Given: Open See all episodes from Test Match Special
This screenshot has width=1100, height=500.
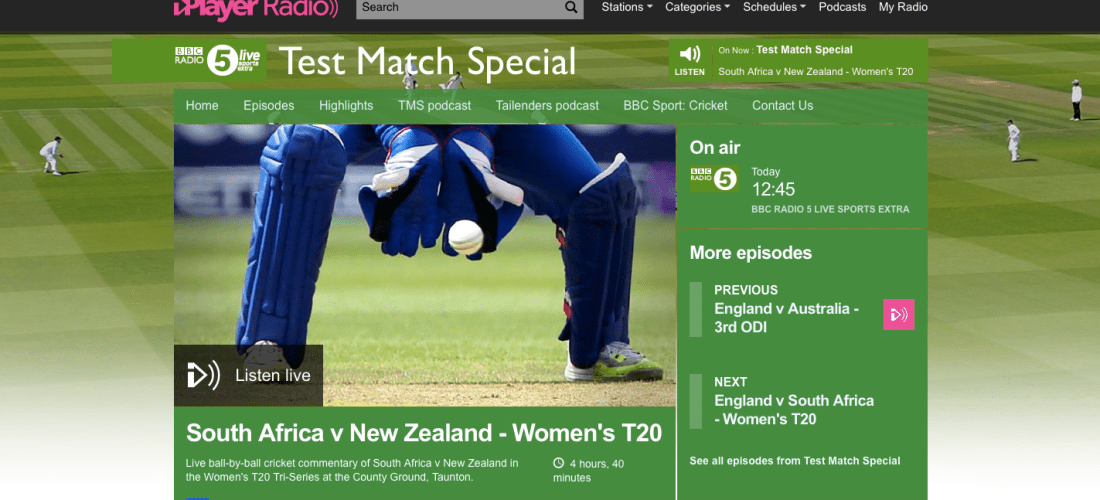Looking at the screenshot, I should pyautogui.click(x=795, y=461).
